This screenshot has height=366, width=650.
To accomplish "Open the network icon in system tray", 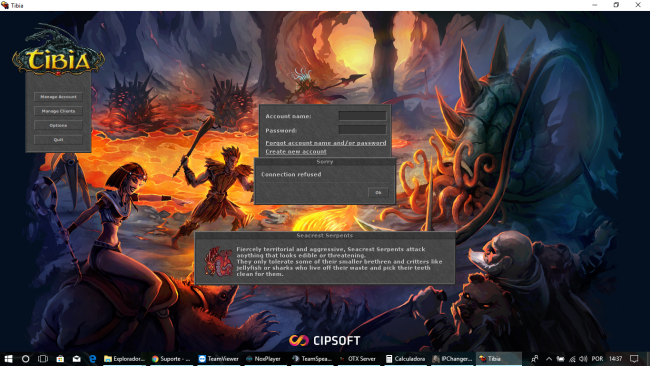I will pos(572,359).
